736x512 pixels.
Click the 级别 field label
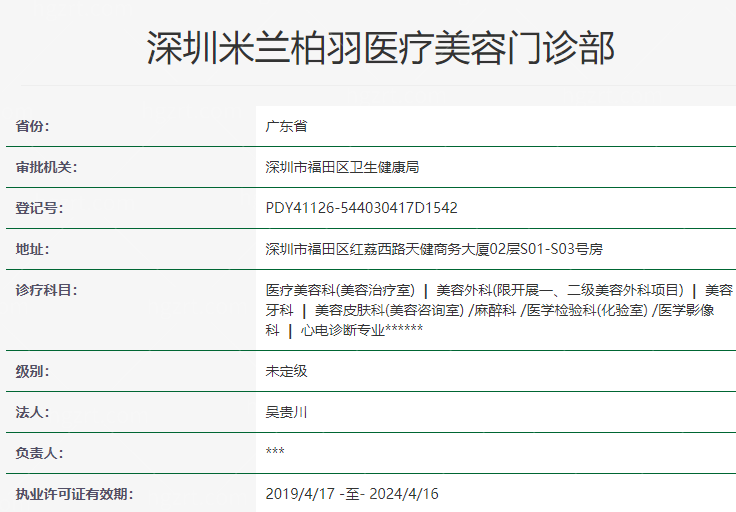coord(32,371)
